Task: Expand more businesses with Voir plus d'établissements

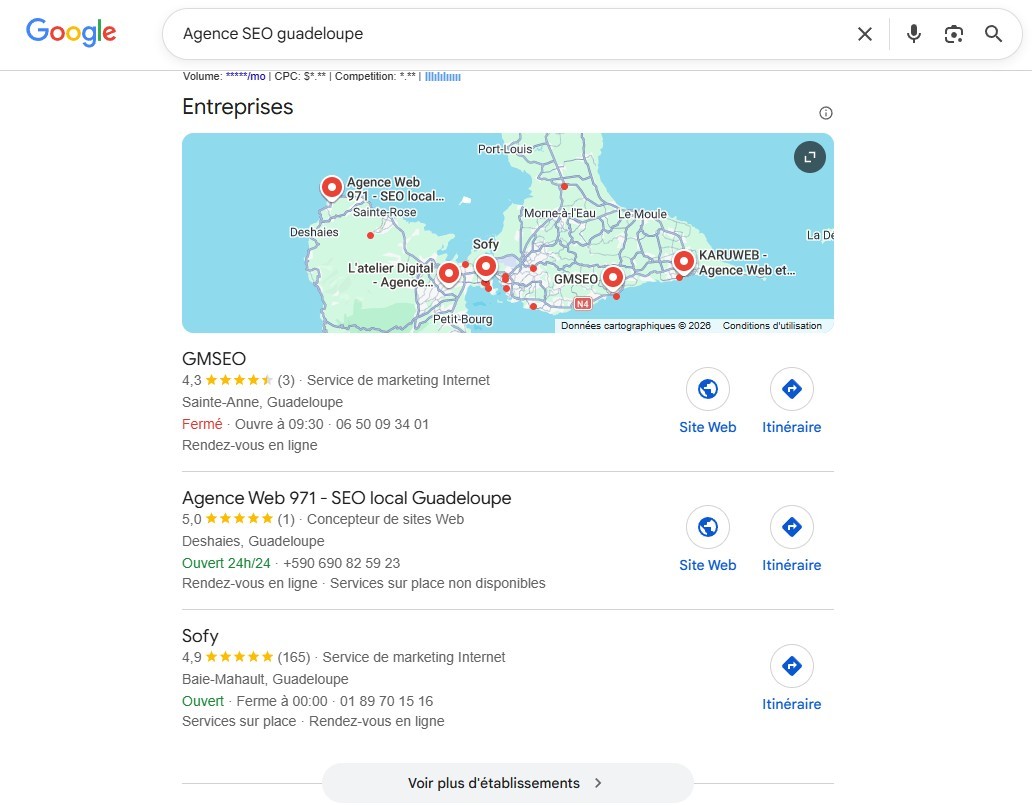Action: coord(507,783)
